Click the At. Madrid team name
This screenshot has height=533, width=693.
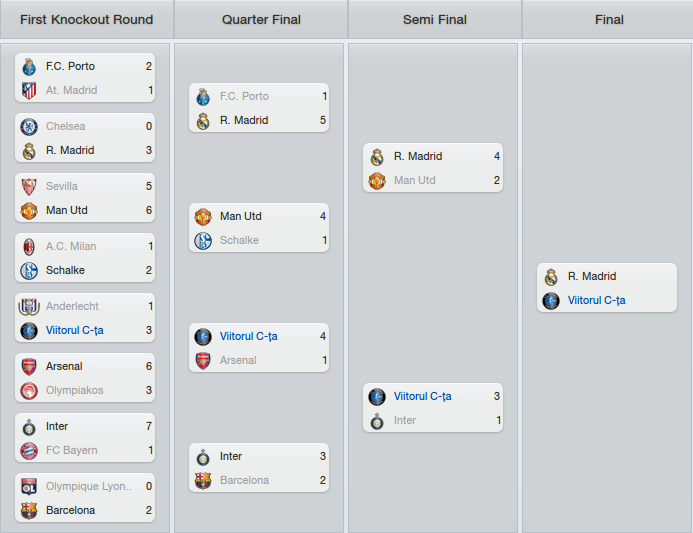click(x=72, y=91)
